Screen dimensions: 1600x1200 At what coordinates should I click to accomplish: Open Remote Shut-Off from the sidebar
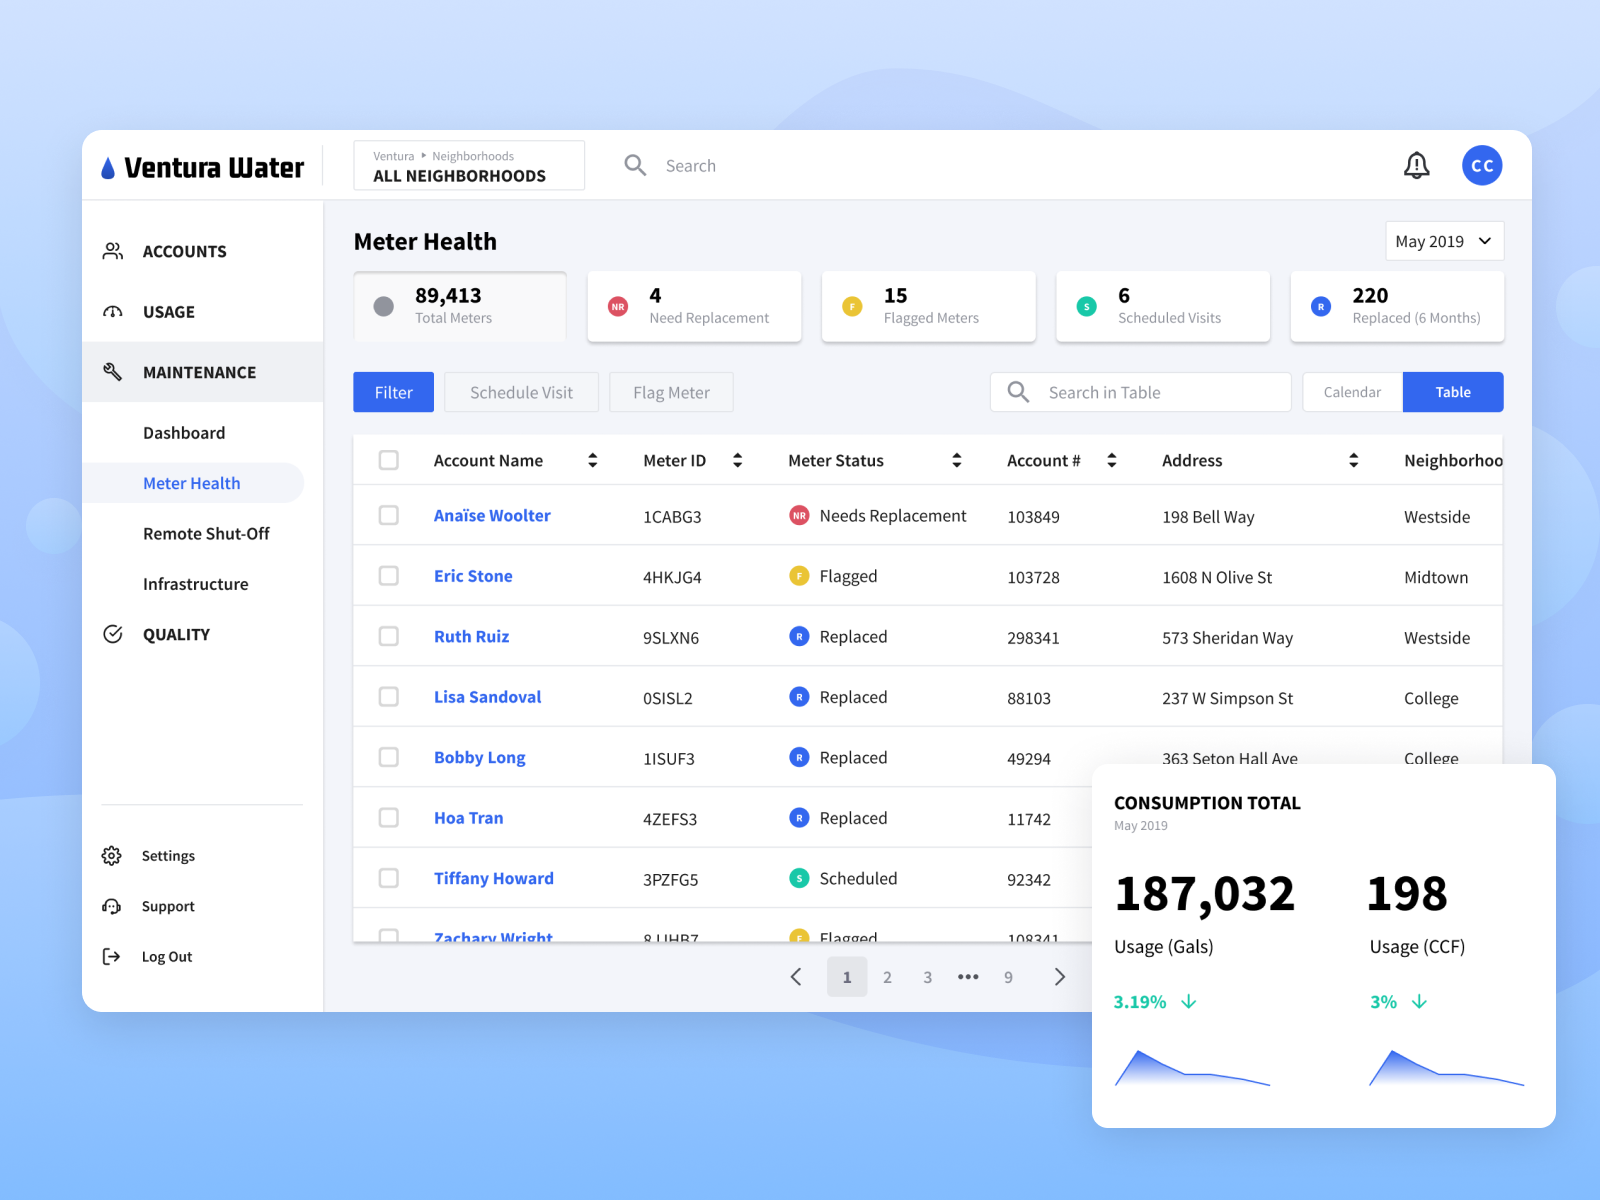pos(205,533)
